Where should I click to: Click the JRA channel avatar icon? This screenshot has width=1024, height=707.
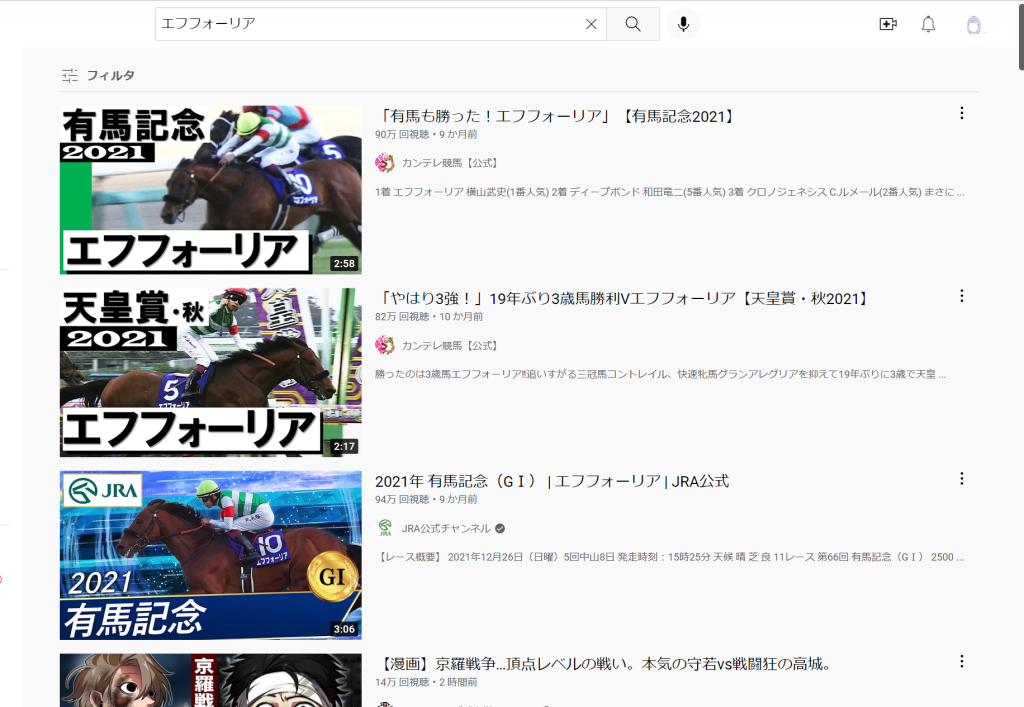pos(385,529)
